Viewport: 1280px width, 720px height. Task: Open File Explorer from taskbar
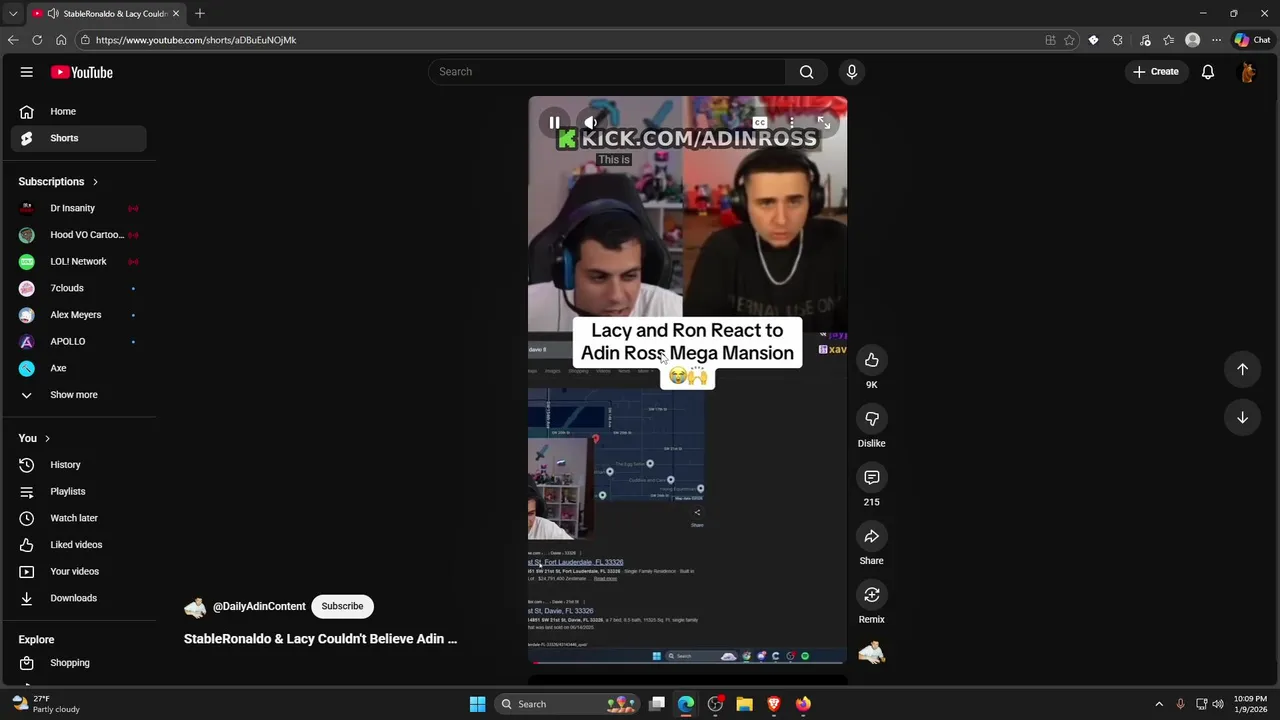pos(744,704)
